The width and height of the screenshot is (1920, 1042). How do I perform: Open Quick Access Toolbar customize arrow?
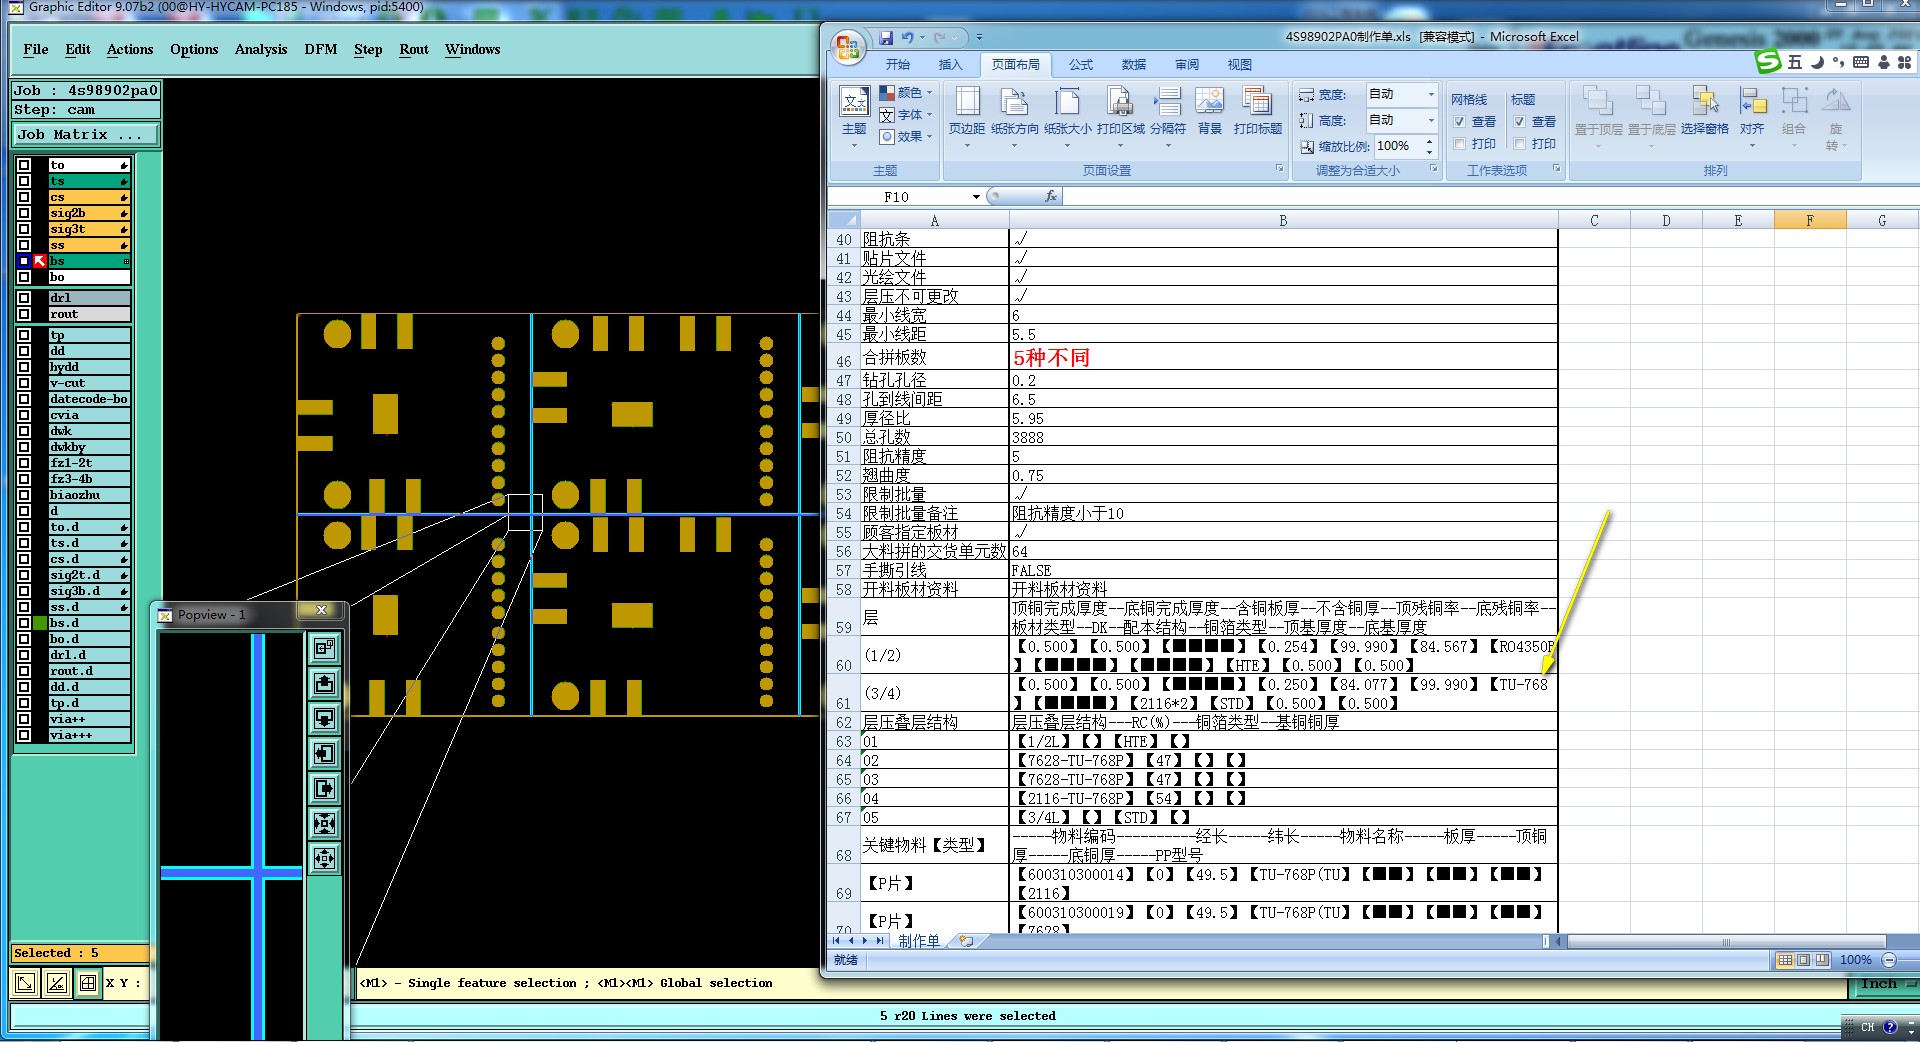pos(979,37)
